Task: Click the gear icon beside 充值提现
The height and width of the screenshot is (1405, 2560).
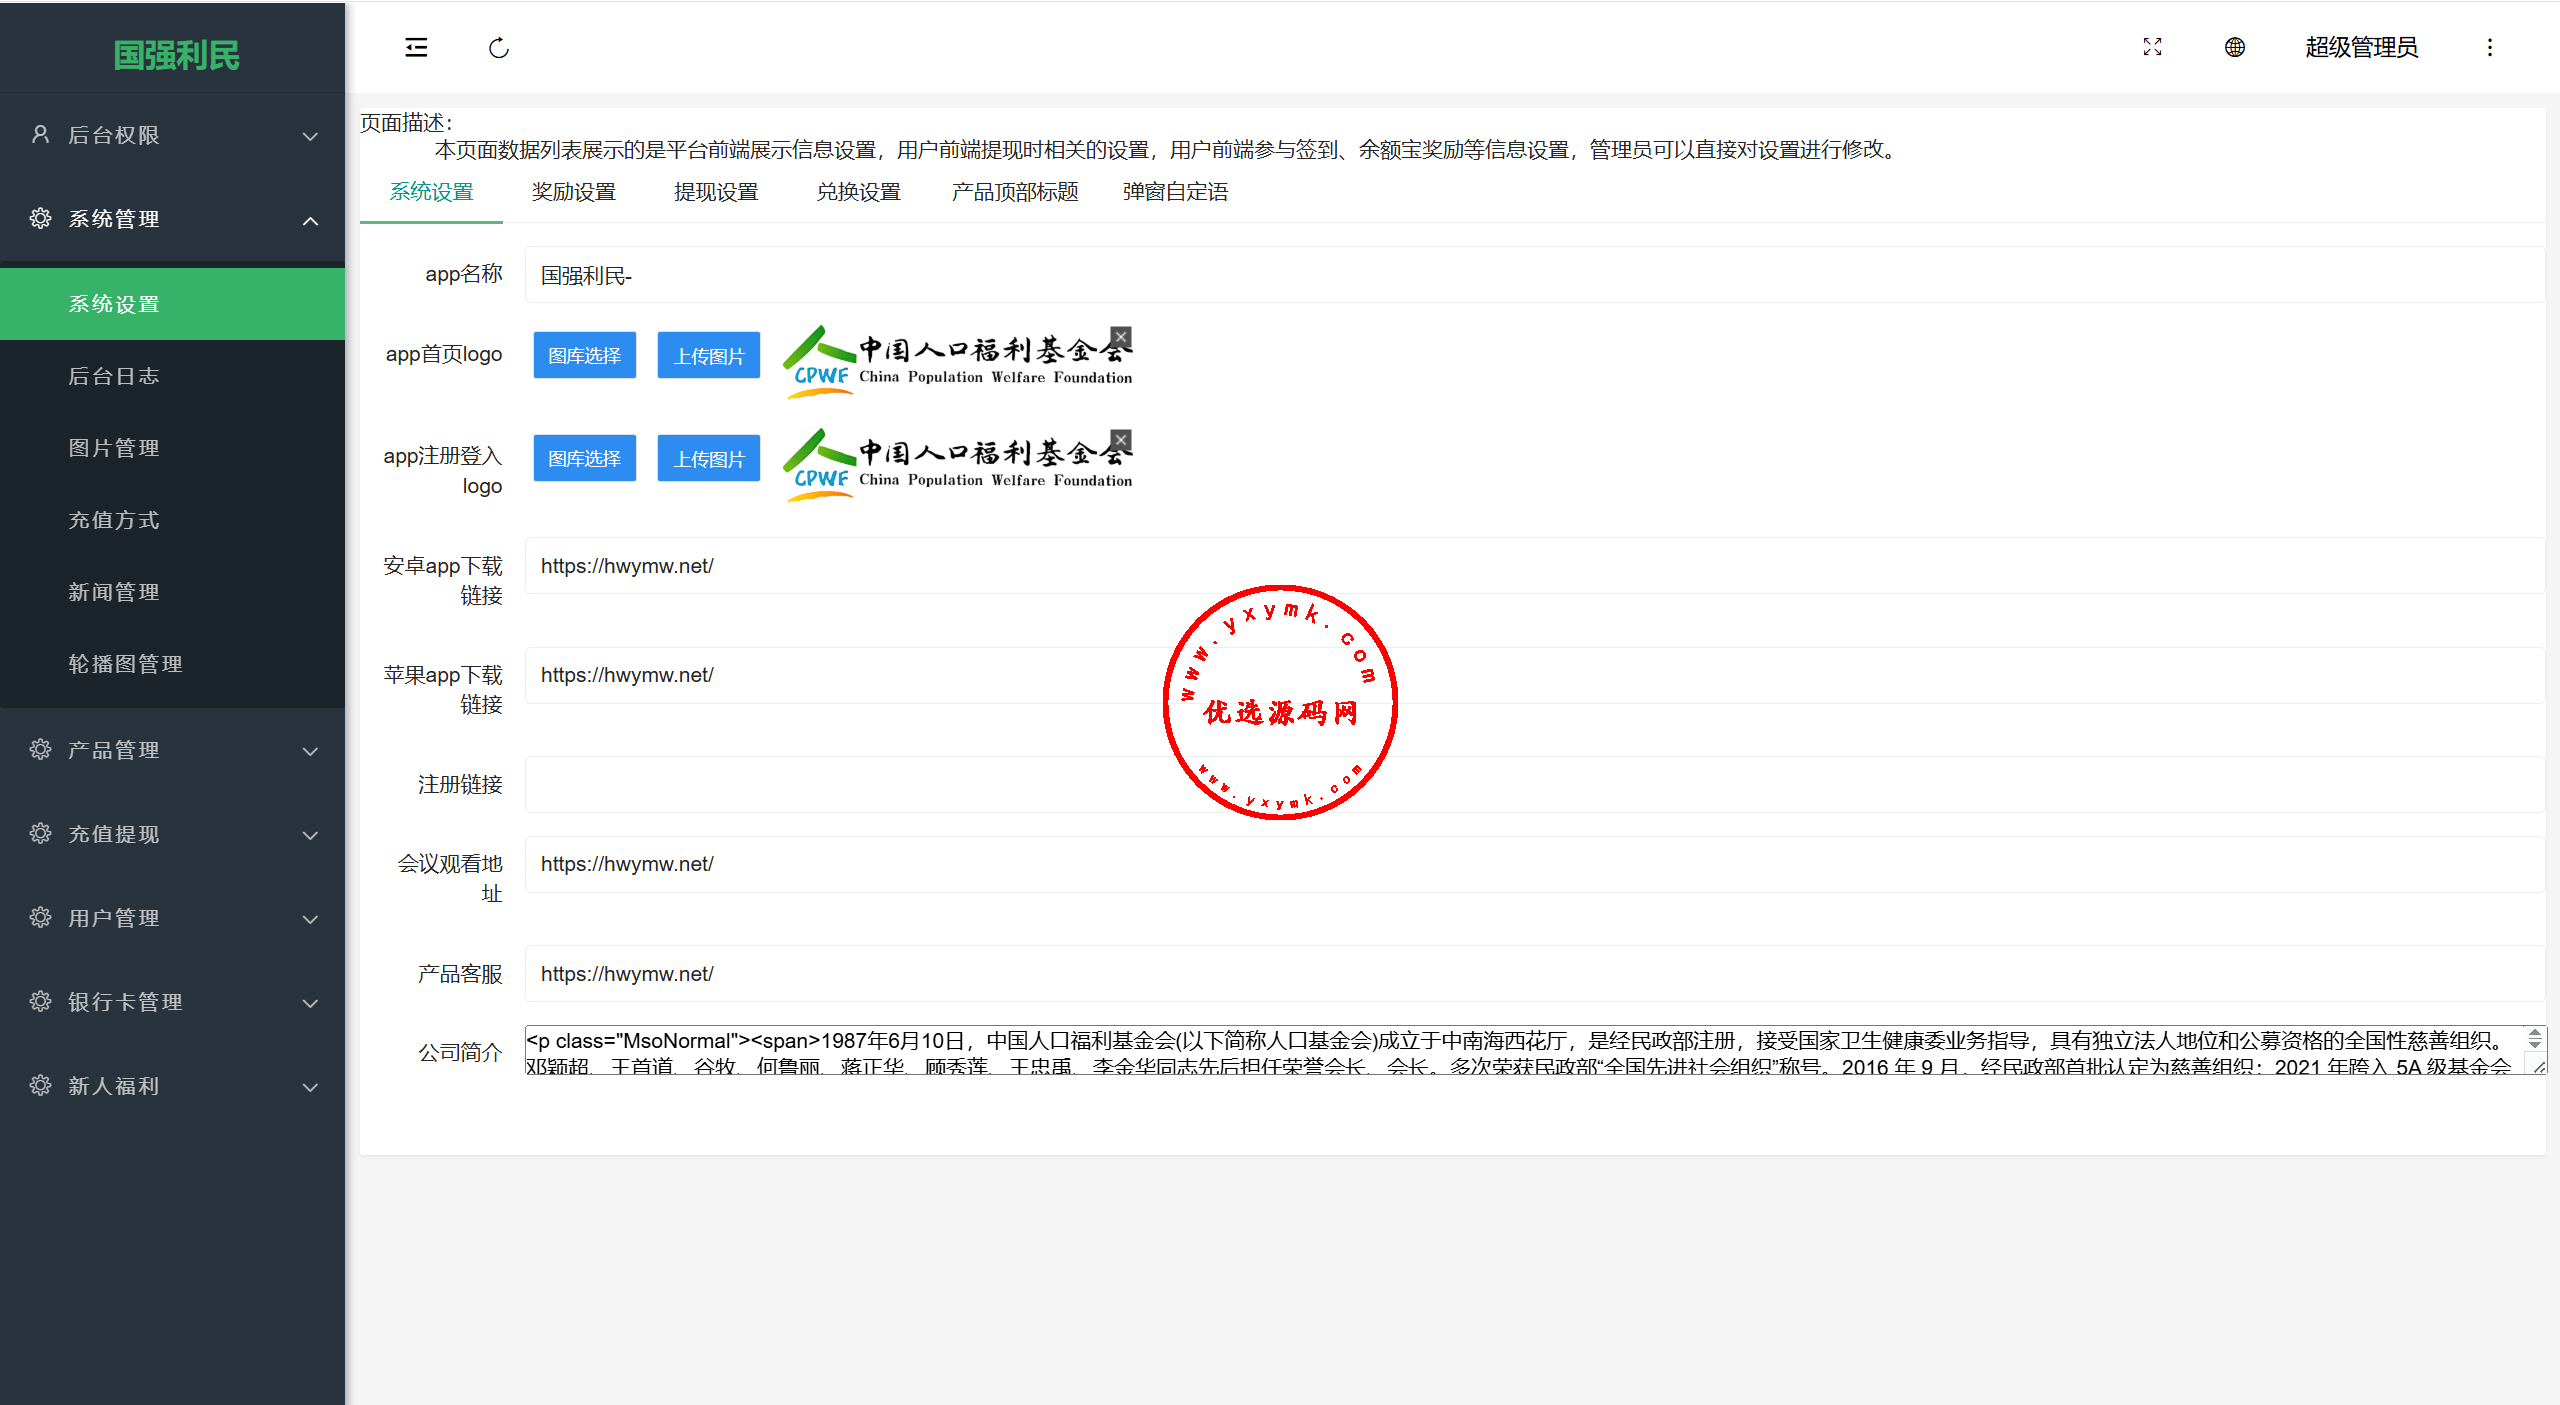Action: (40, 833)
